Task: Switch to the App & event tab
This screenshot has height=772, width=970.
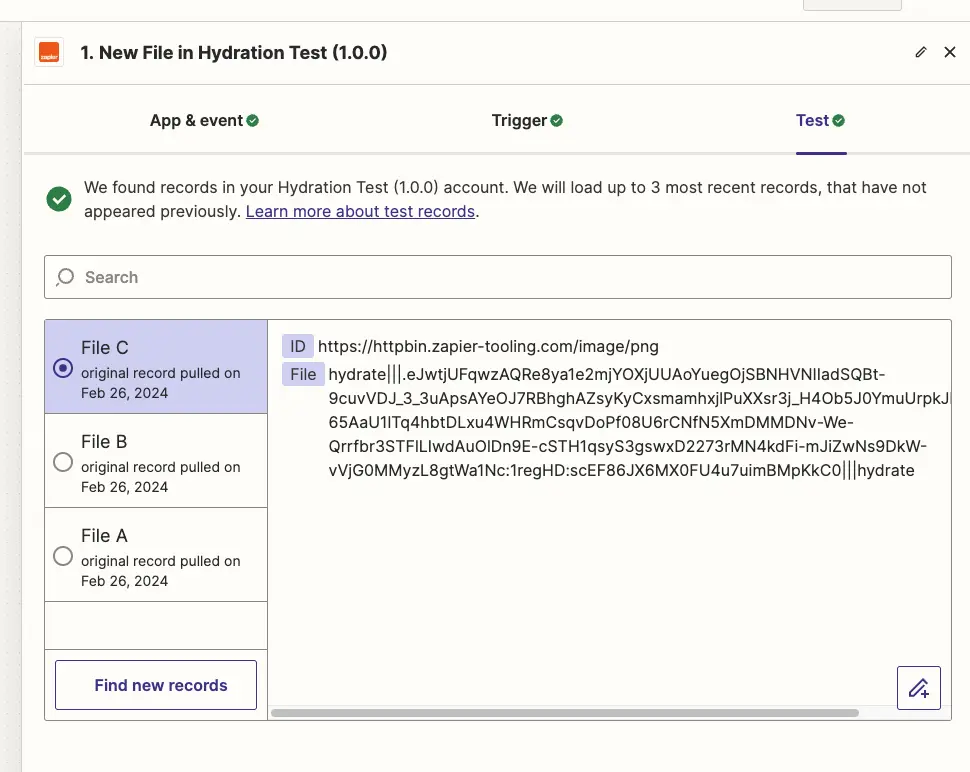Action: (204, 121)
